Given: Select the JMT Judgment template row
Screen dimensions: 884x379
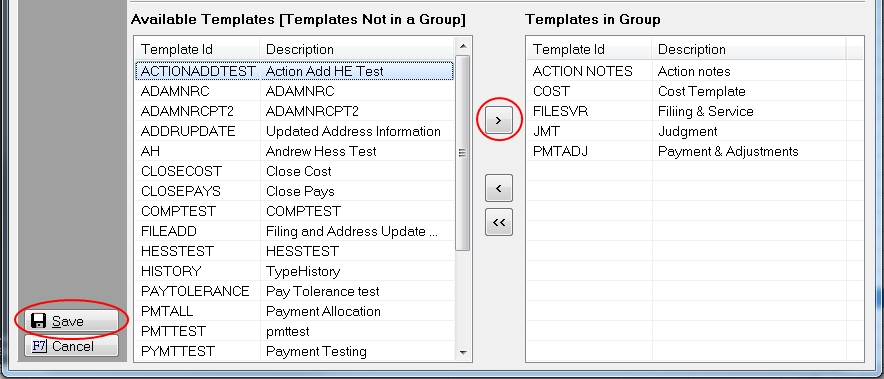Looking at the screenshot, I should [x=695, y=131].
